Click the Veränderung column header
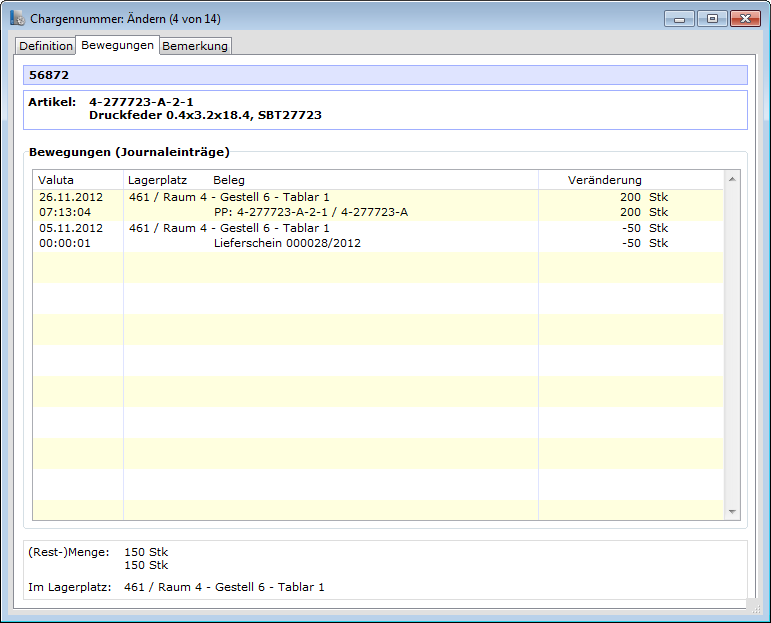 point(604,180)
